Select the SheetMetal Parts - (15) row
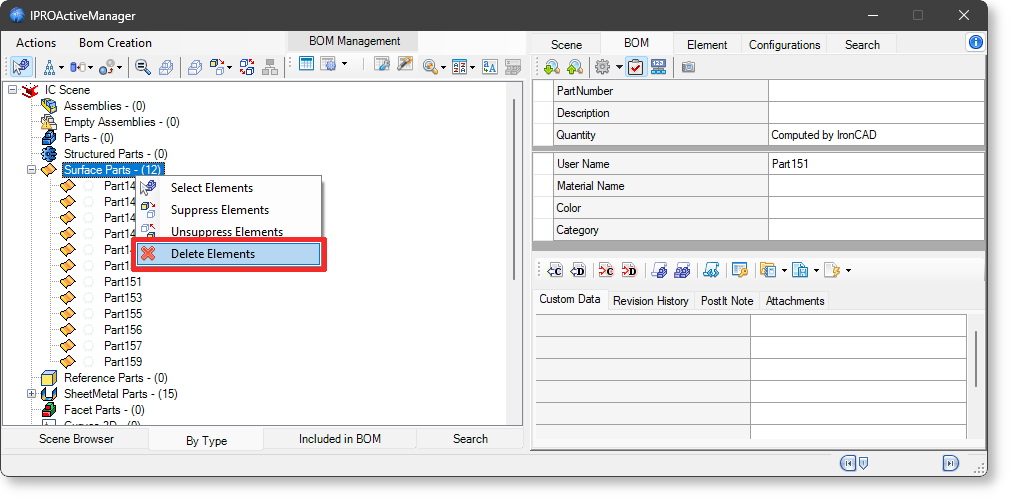The image size is (1018, 500). click(x=120, y=394)
